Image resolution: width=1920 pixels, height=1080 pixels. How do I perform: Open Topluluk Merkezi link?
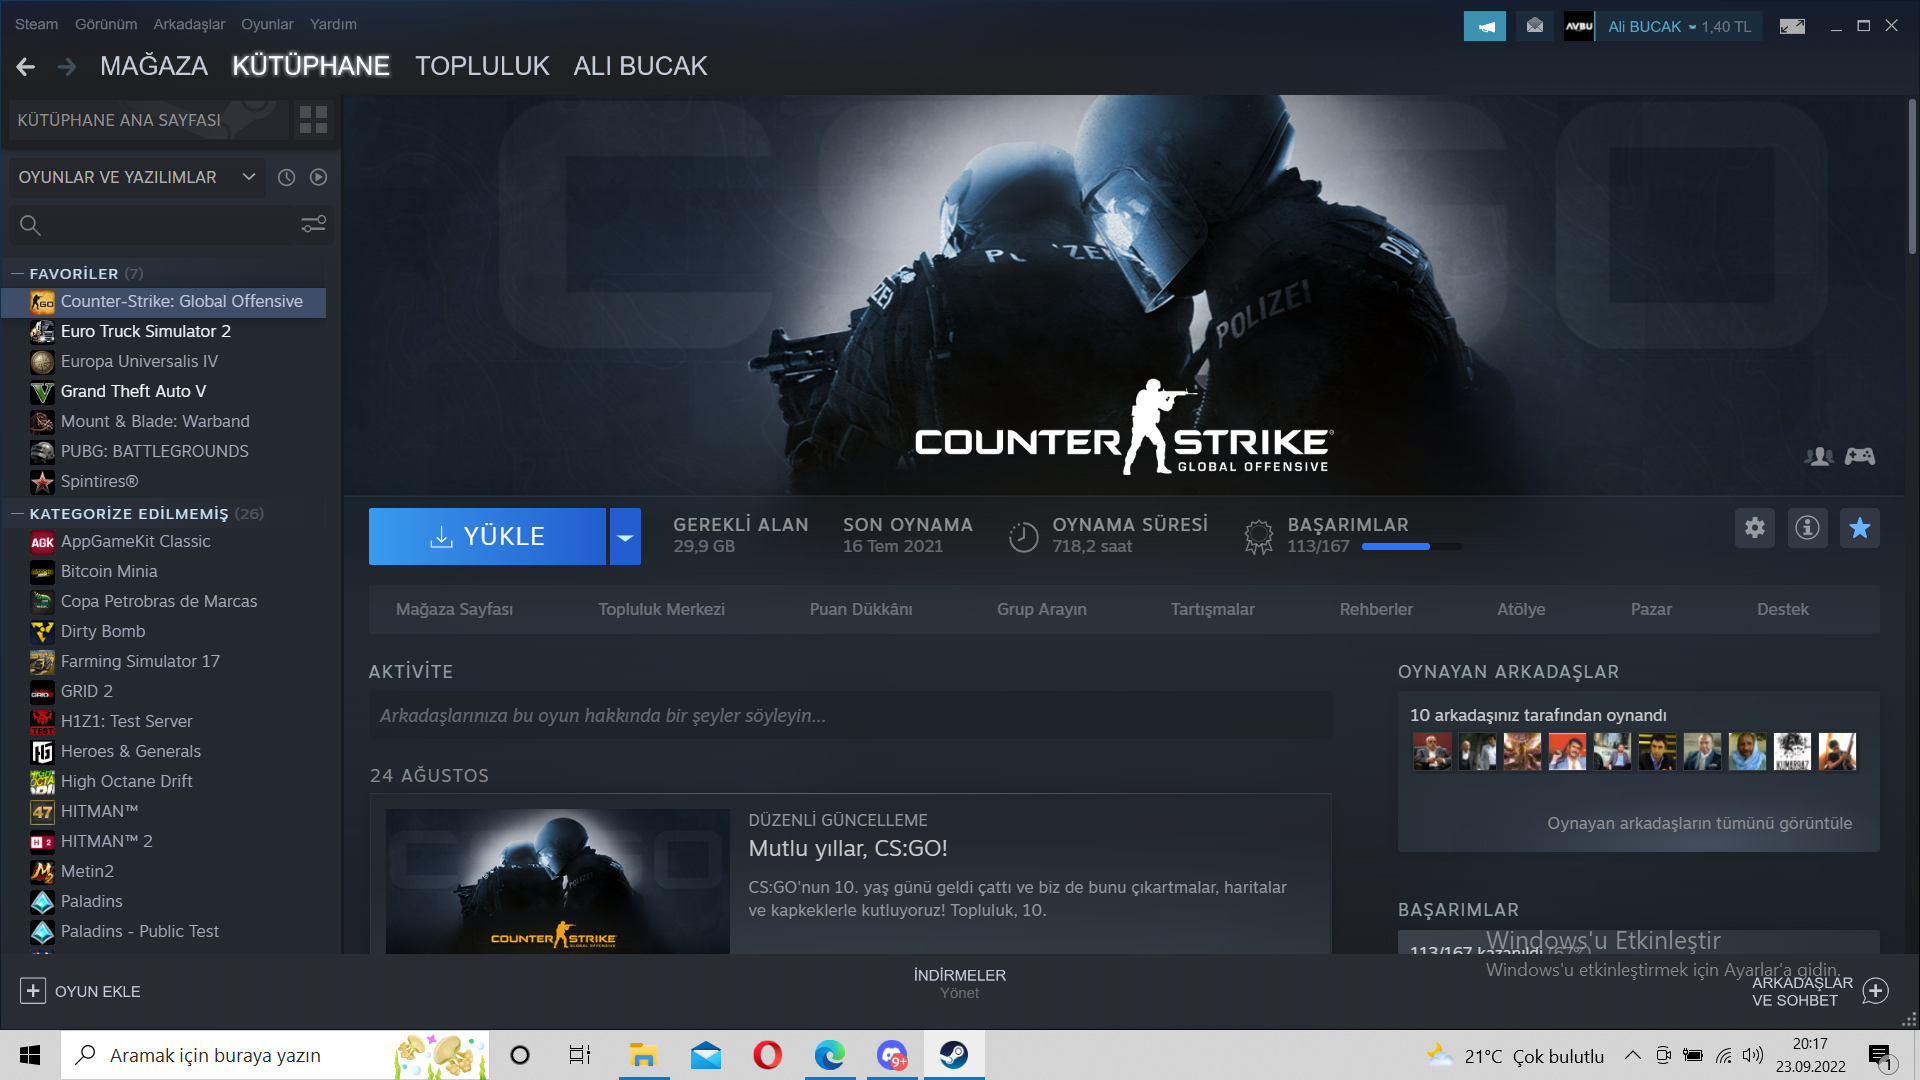click(x=661, y=609)
